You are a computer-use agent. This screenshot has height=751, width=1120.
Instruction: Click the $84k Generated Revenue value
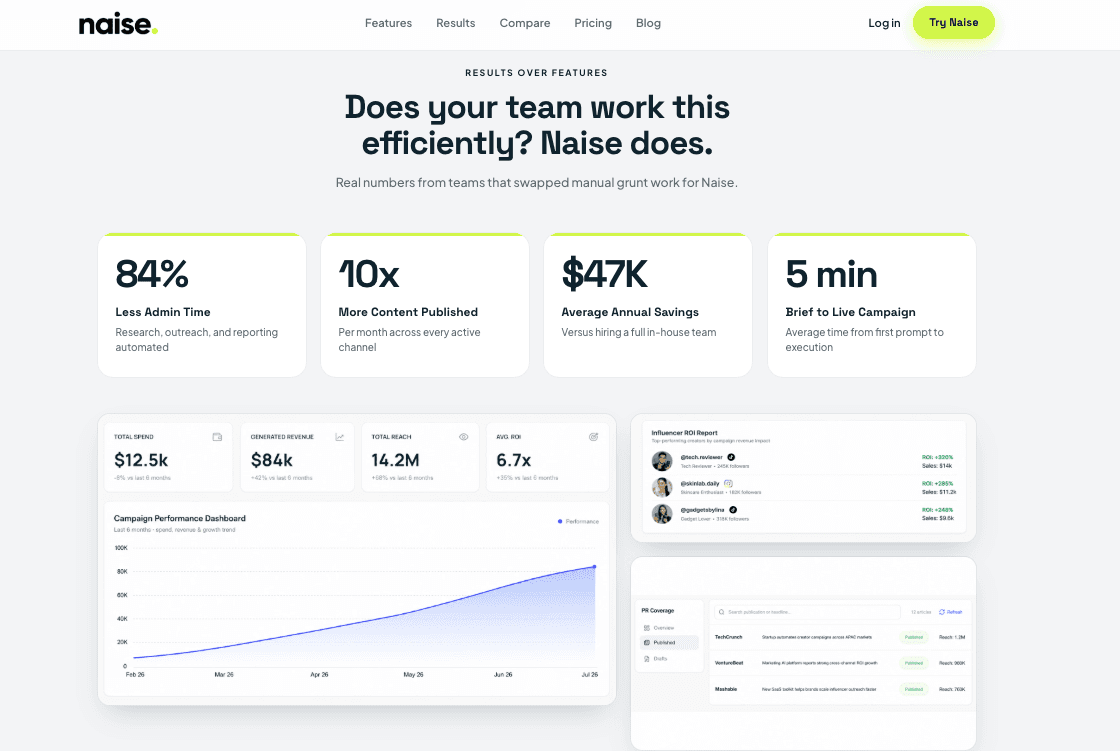point(272,460)
